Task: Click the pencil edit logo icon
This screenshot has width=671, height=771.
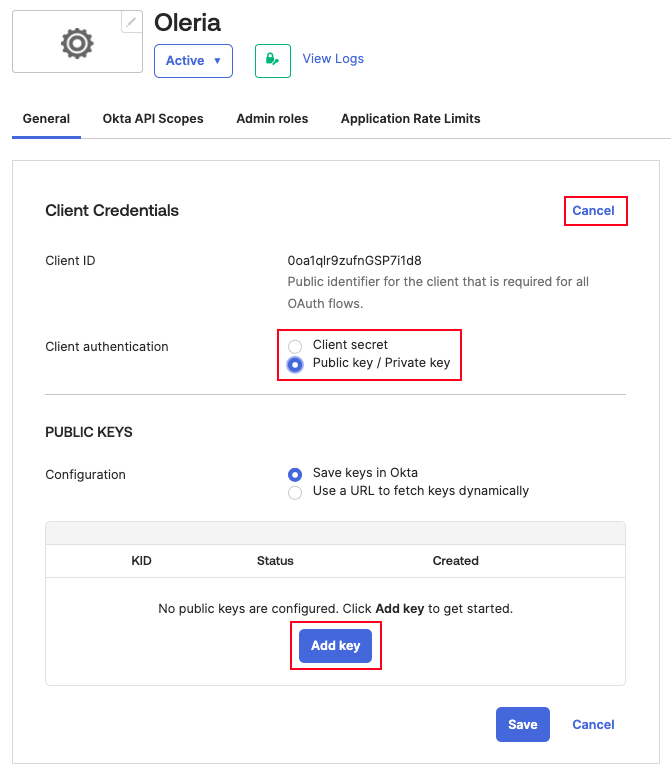Action: tap(131, 22)
